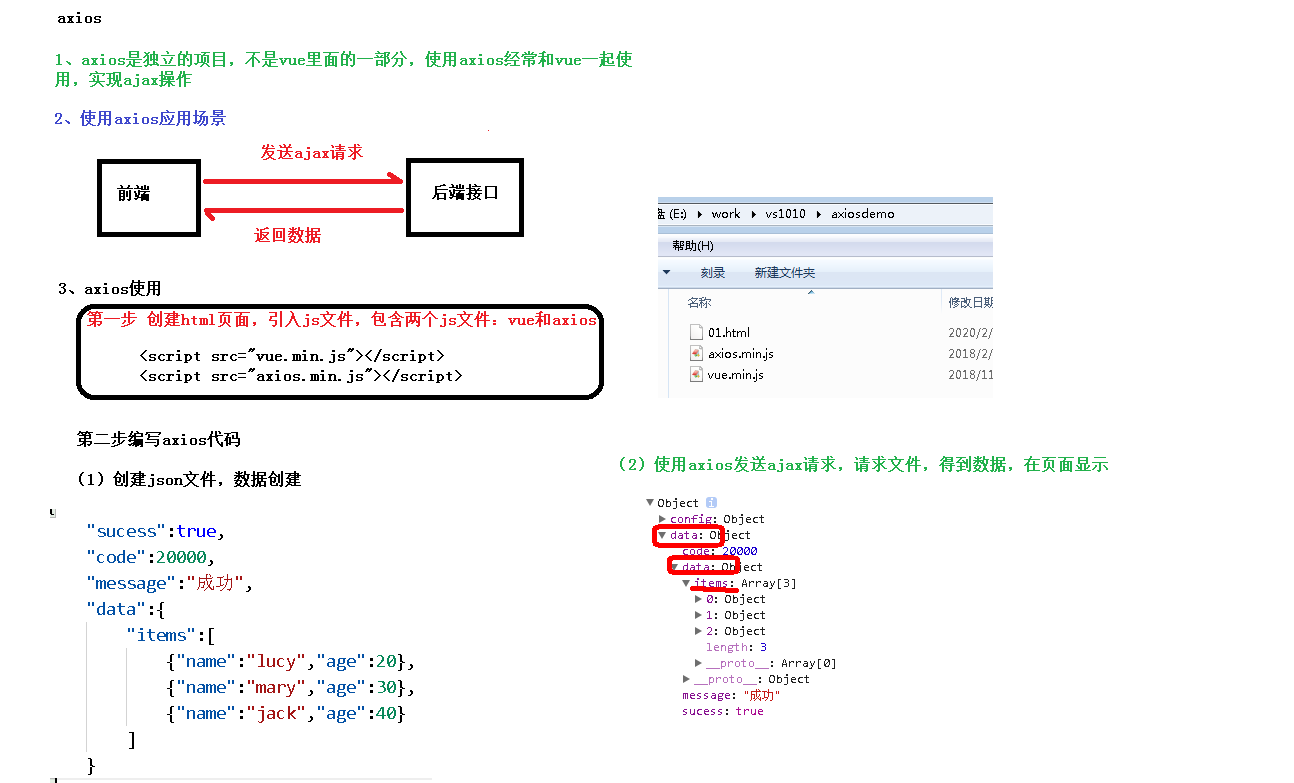
Task: Expand the 1: Object array entry
Action: [699, 615]
